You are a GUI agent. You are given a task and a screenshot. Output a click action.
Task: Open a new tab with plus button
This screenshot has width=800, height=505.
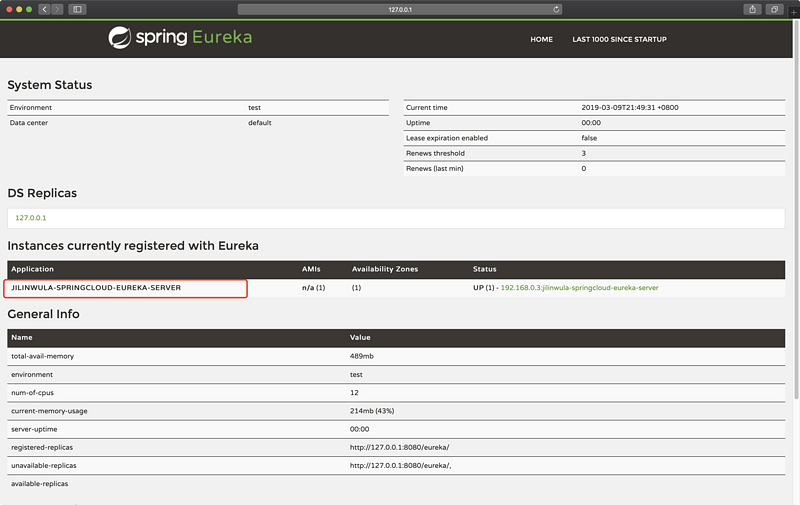pyautogui.click(x=793, y=11)
